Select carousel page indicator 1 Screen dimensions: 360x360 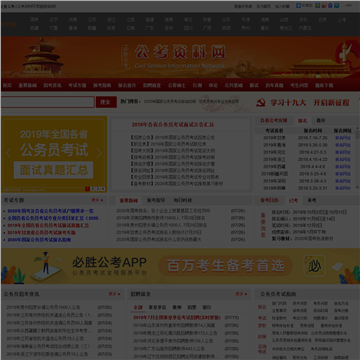(87, 189)
